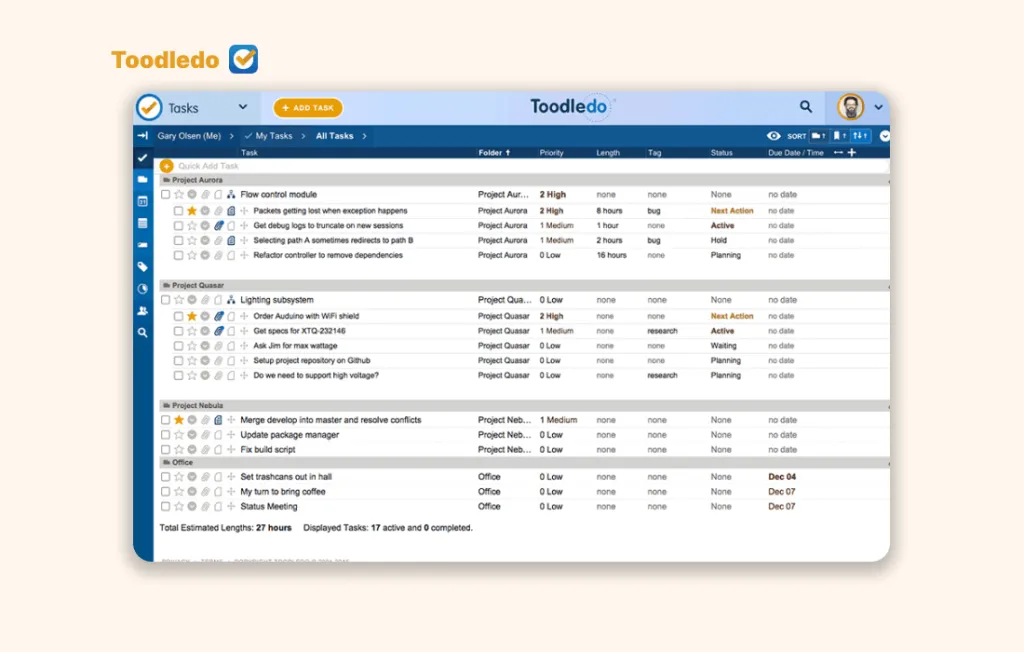Open the Tasks section dropdown arrow

[243, 108]
